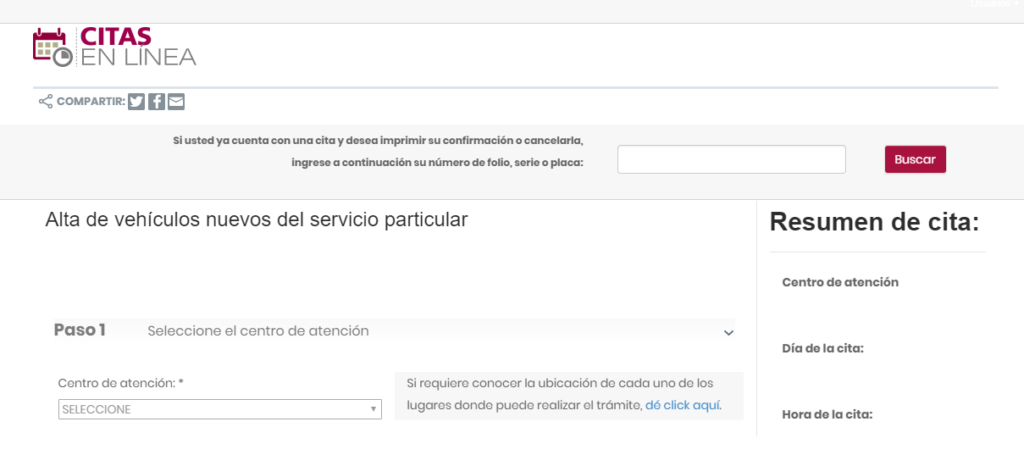Click the small arrow on the SELECCIONE combo box
1024x455 pixels.
(373, 410)
